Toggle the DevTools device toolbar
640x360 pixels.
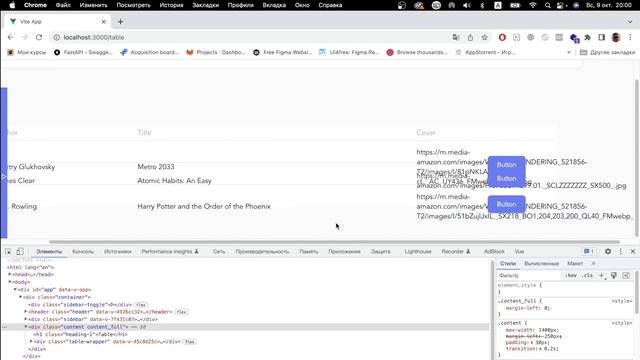pos(20,251)
